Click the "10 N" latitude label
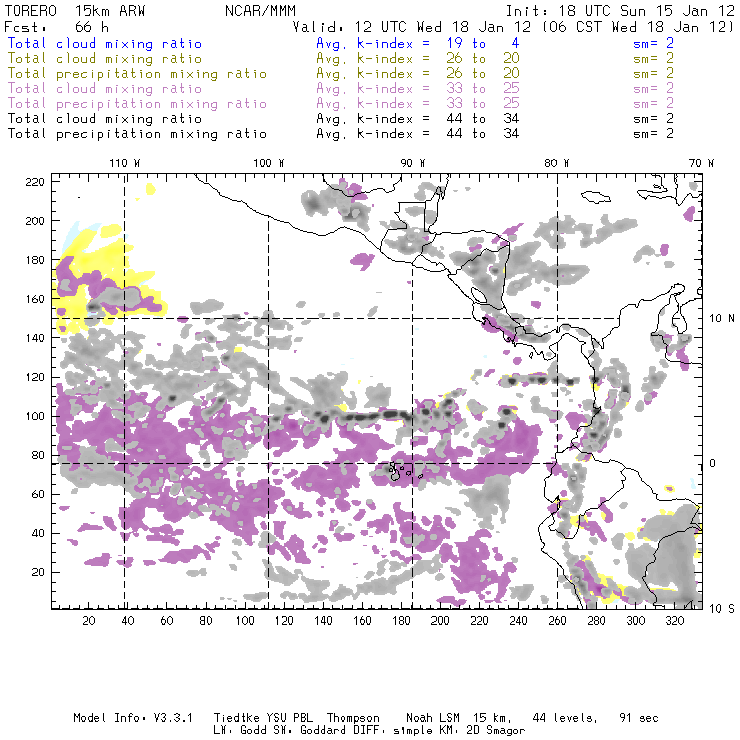This screenshot has height=740, width=740. 722,319
